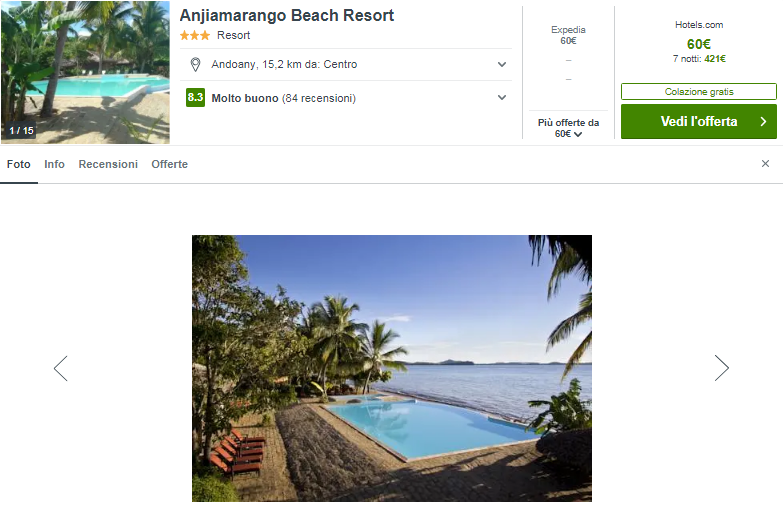The width and height of the screenshot is (783, 526).
Task: Click the location pin icon beside Andoany
Action: [196, 65]
